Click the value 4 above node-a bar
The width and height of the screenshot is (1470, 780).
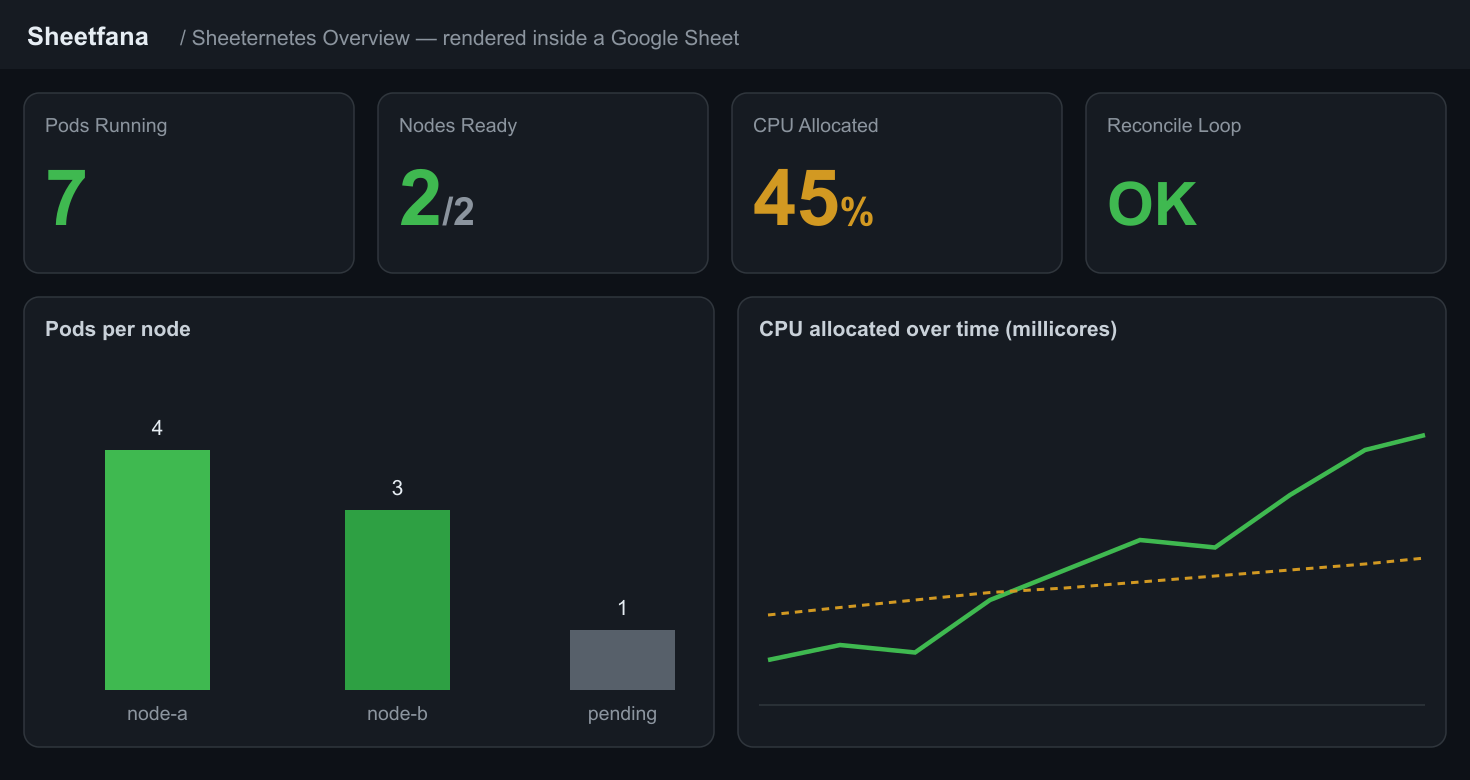pos(157,428)
